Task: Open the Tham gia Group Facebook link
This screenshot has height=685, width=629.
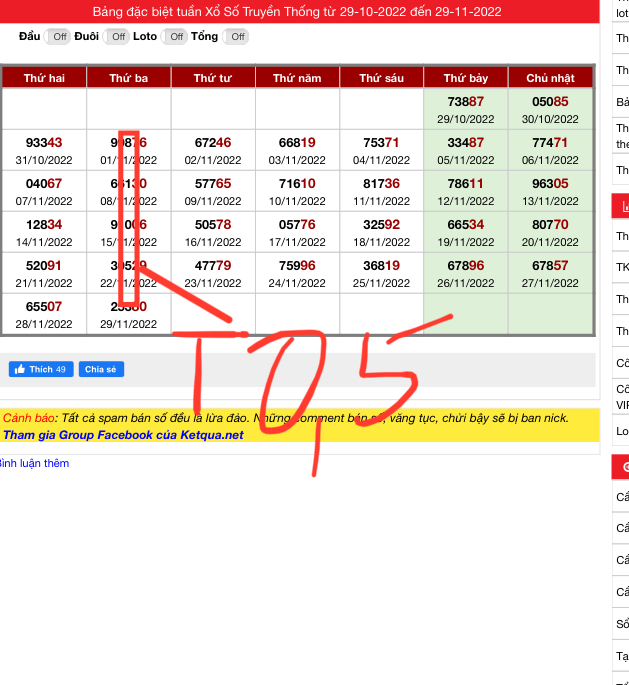Action: (123, 435)
